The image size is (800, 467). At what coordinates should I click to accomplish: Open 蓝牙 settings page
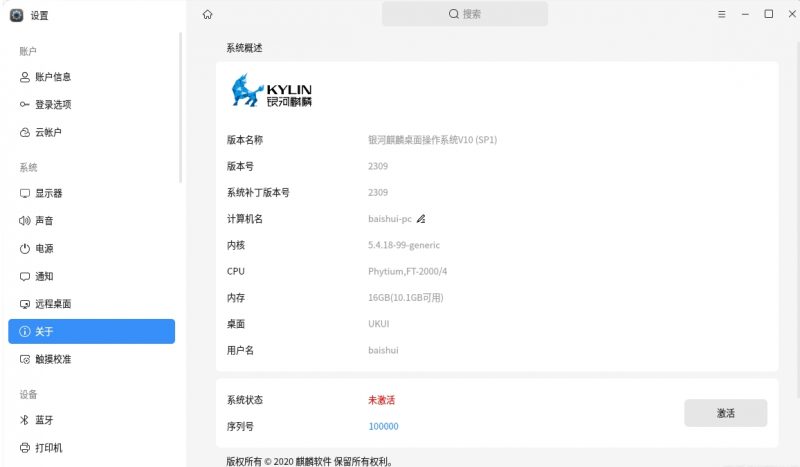(92, 420)
